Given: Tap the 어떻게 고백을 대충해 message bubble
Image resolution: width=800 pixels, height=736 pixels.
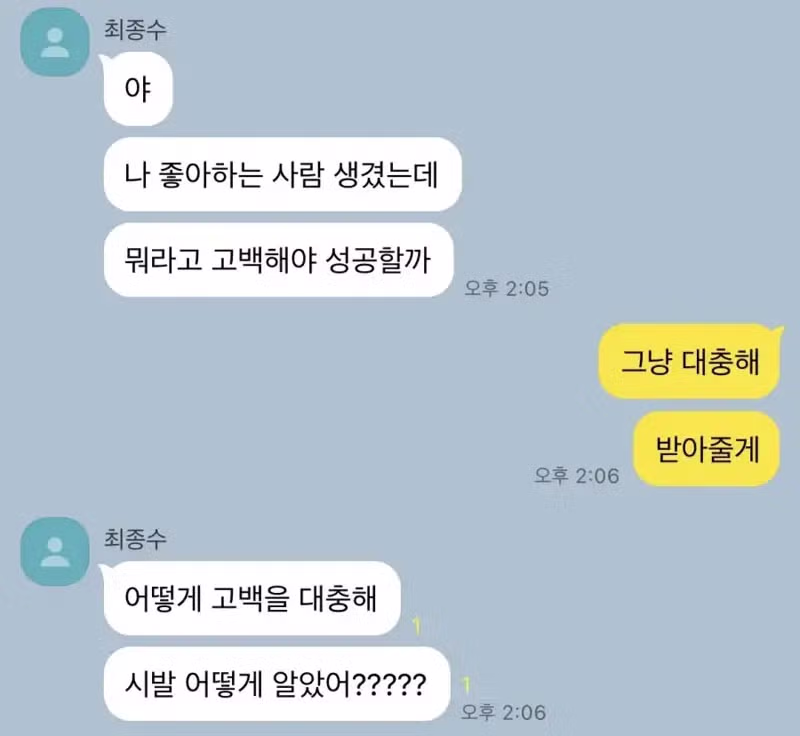Looking at the screenshot, I should tap(252, 598).
